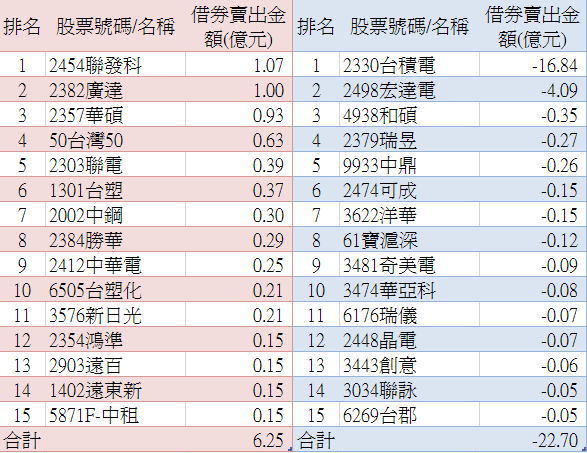Click the value 0.30 for 中鋼

coord(268,216)
